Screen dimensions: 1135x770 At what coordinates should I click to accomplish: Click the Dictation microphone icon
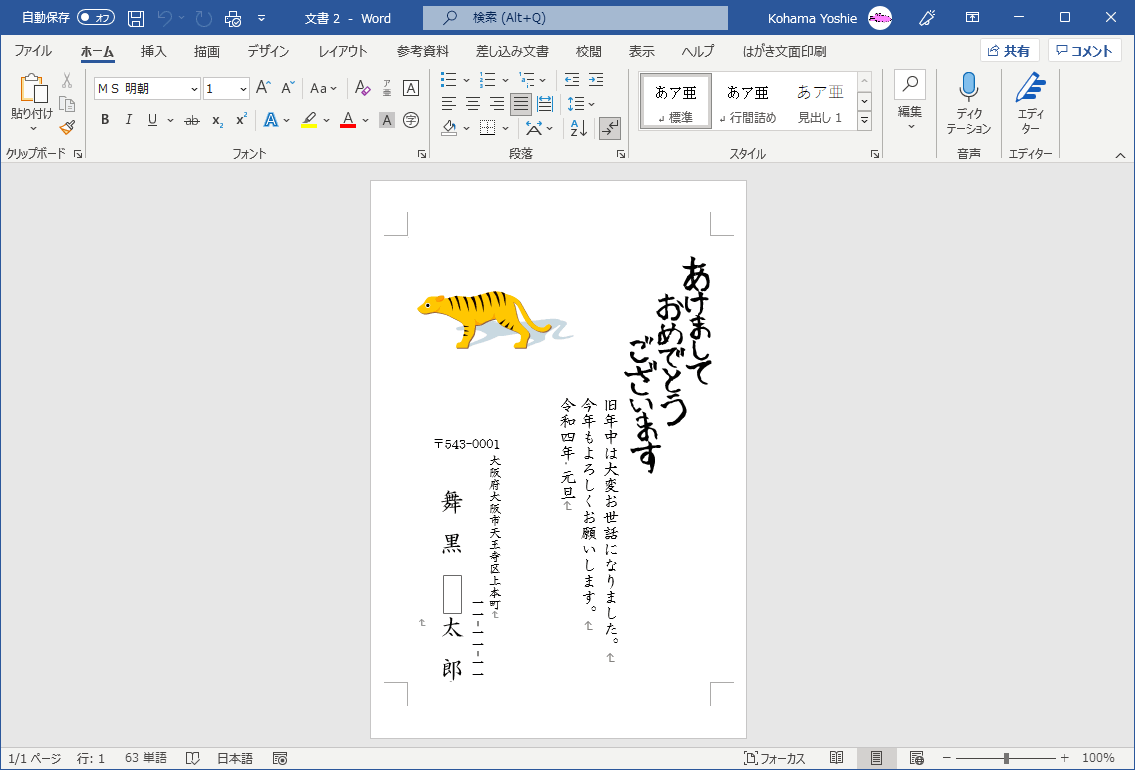point(968,88)
